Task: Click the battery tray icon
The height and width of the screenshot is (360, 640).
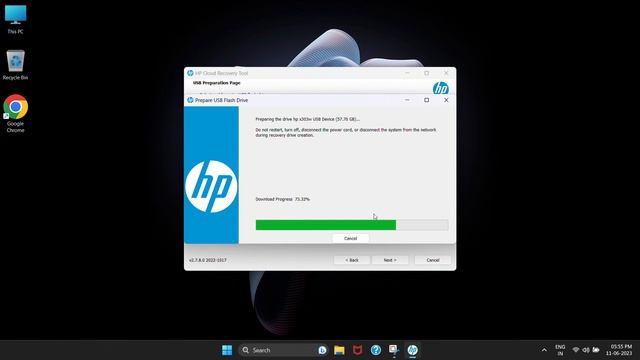Action: point(596,350)
